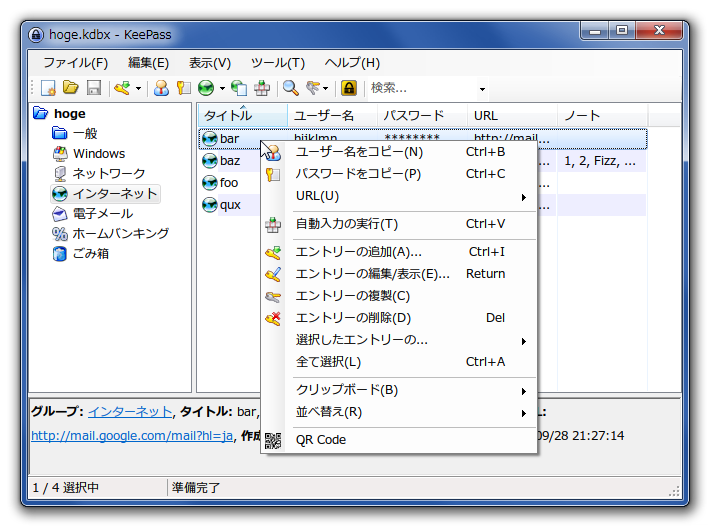Click the Open URL globe toolbar icon
The height and width of the screenshot is (527, 710).
206,88
